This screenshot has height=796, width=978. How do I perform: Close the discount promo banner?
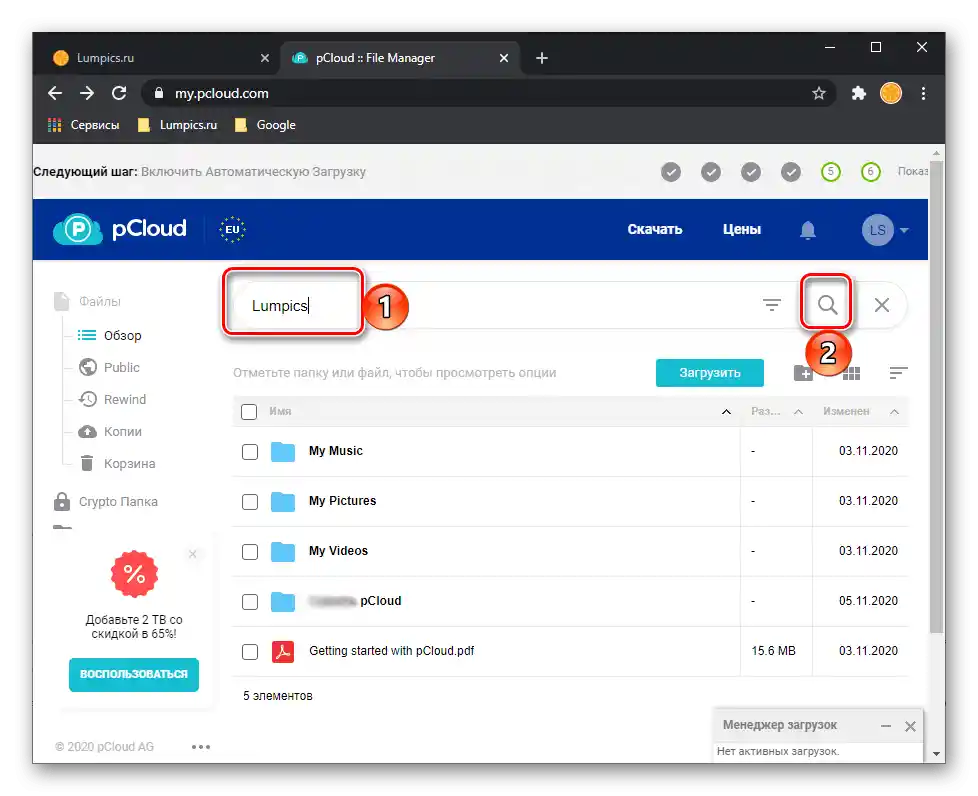(x=193, y=554)
